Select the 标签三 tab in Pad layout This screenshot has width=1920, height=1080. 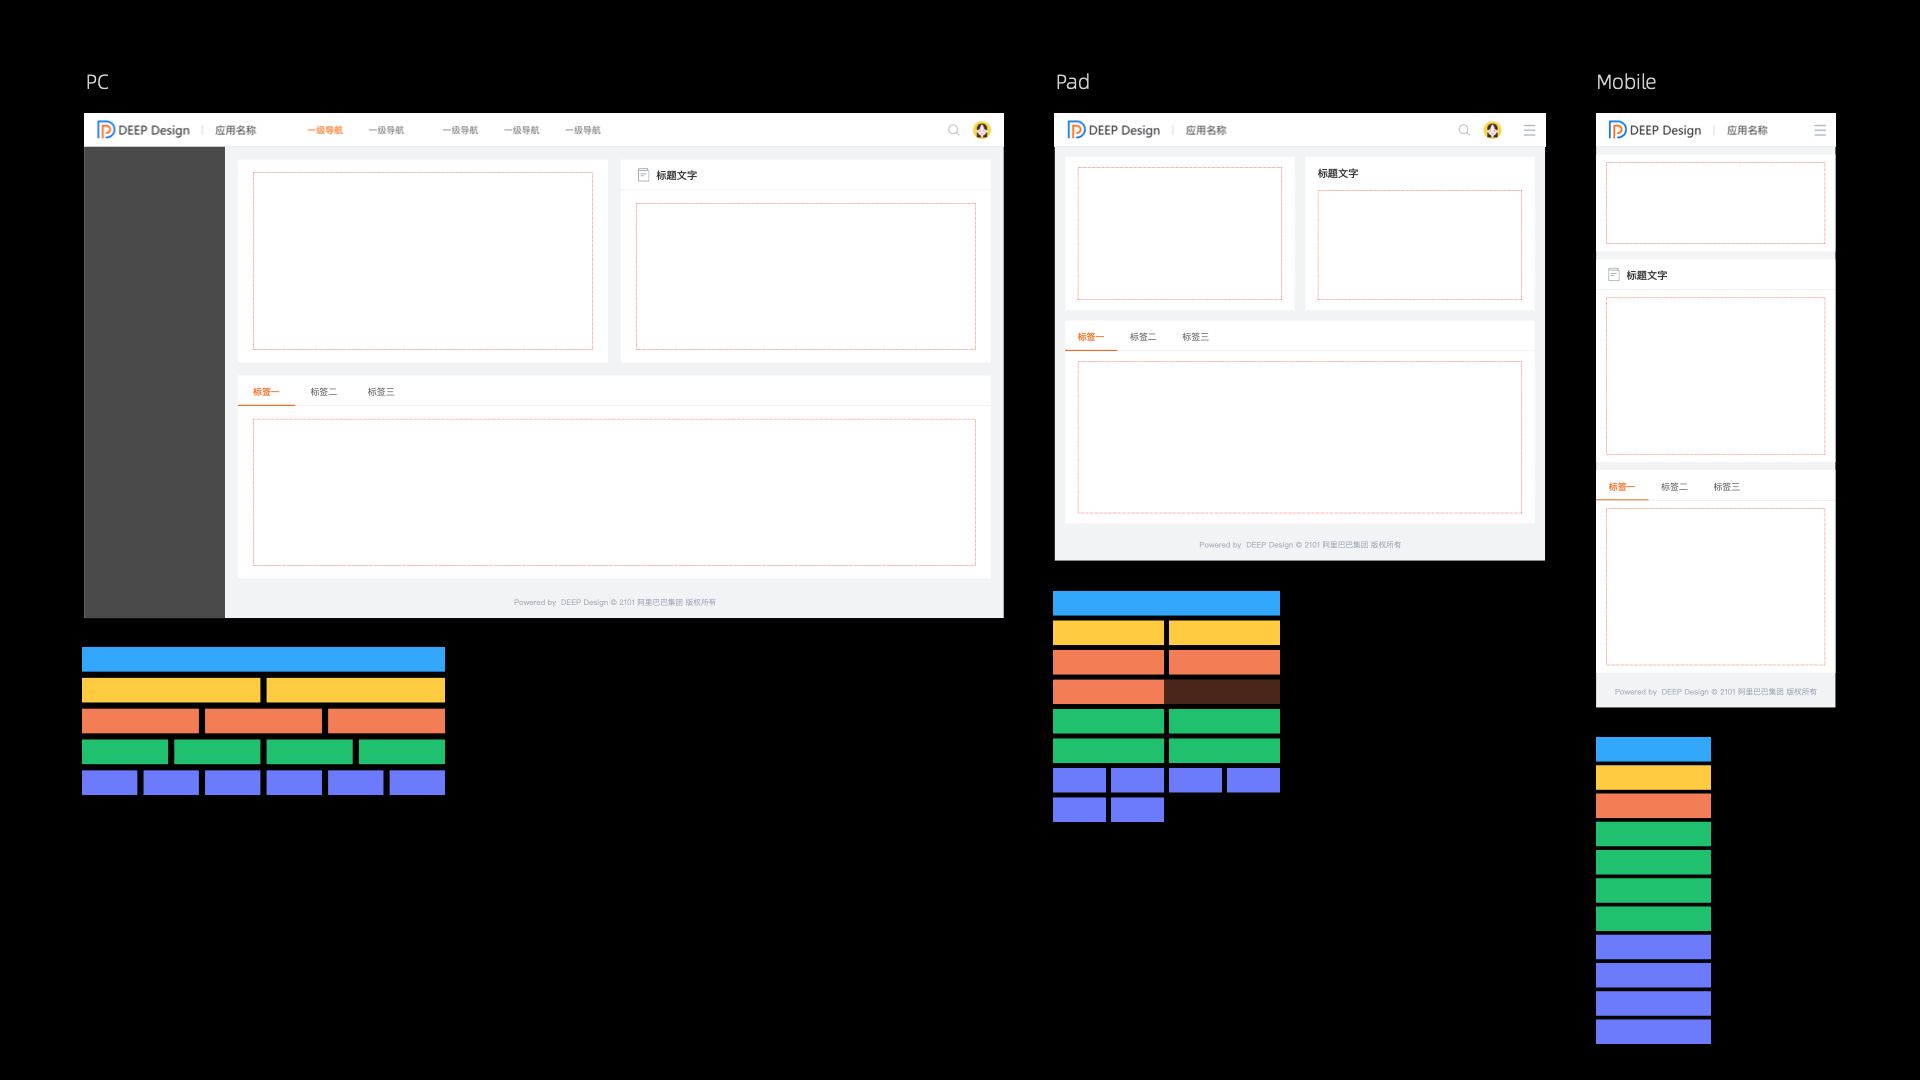pos(1195,337)
